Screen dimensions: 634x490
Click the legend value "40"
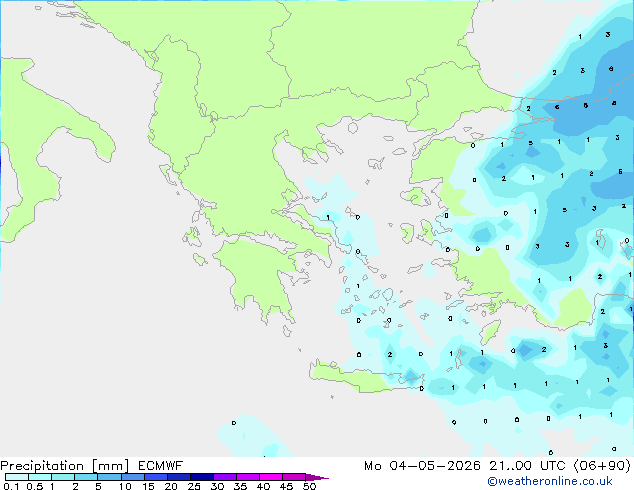point(263,486)
